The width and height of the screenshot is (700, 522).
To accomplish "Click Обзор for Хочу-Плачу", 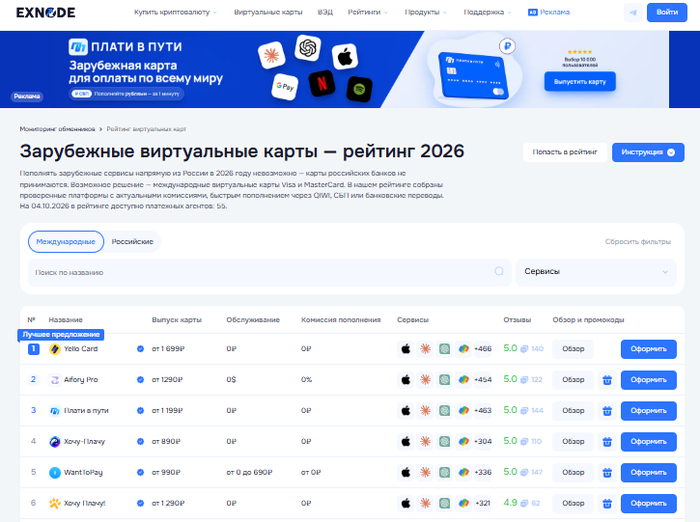I will [573, 442].
